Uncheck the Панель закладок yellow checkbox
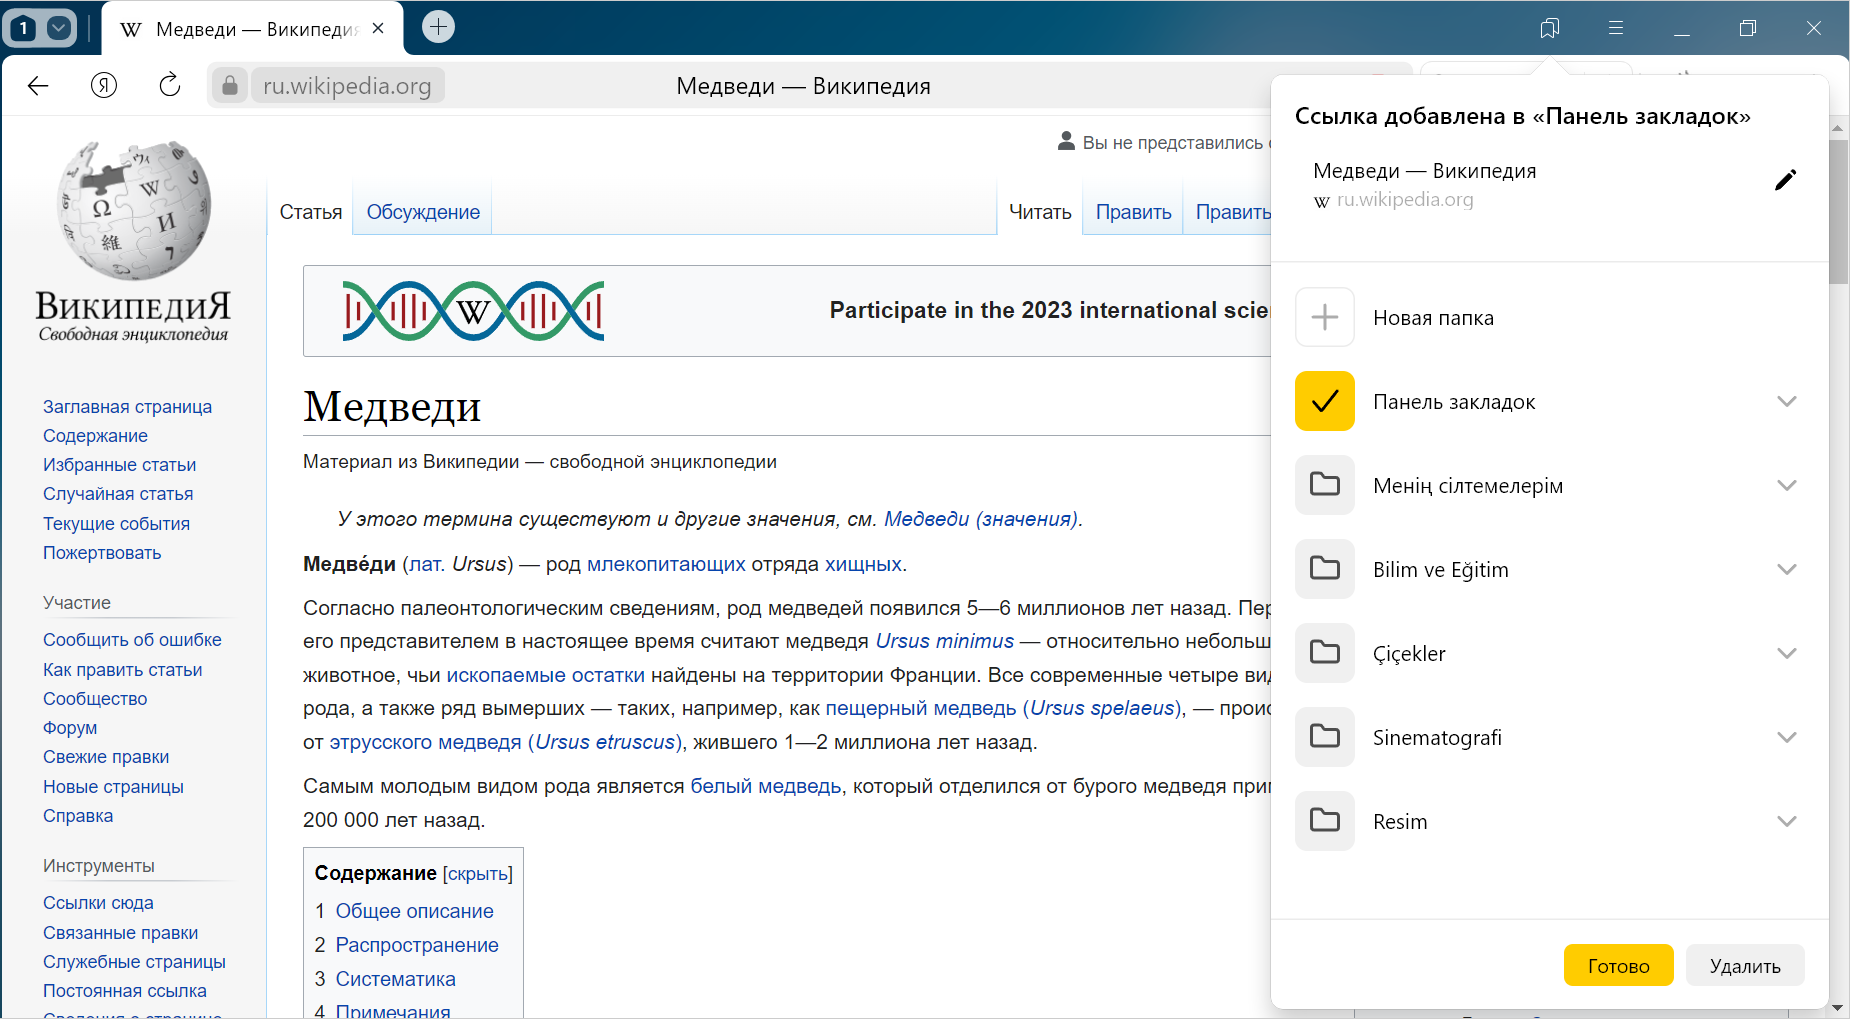 [x=1324, y=401]
